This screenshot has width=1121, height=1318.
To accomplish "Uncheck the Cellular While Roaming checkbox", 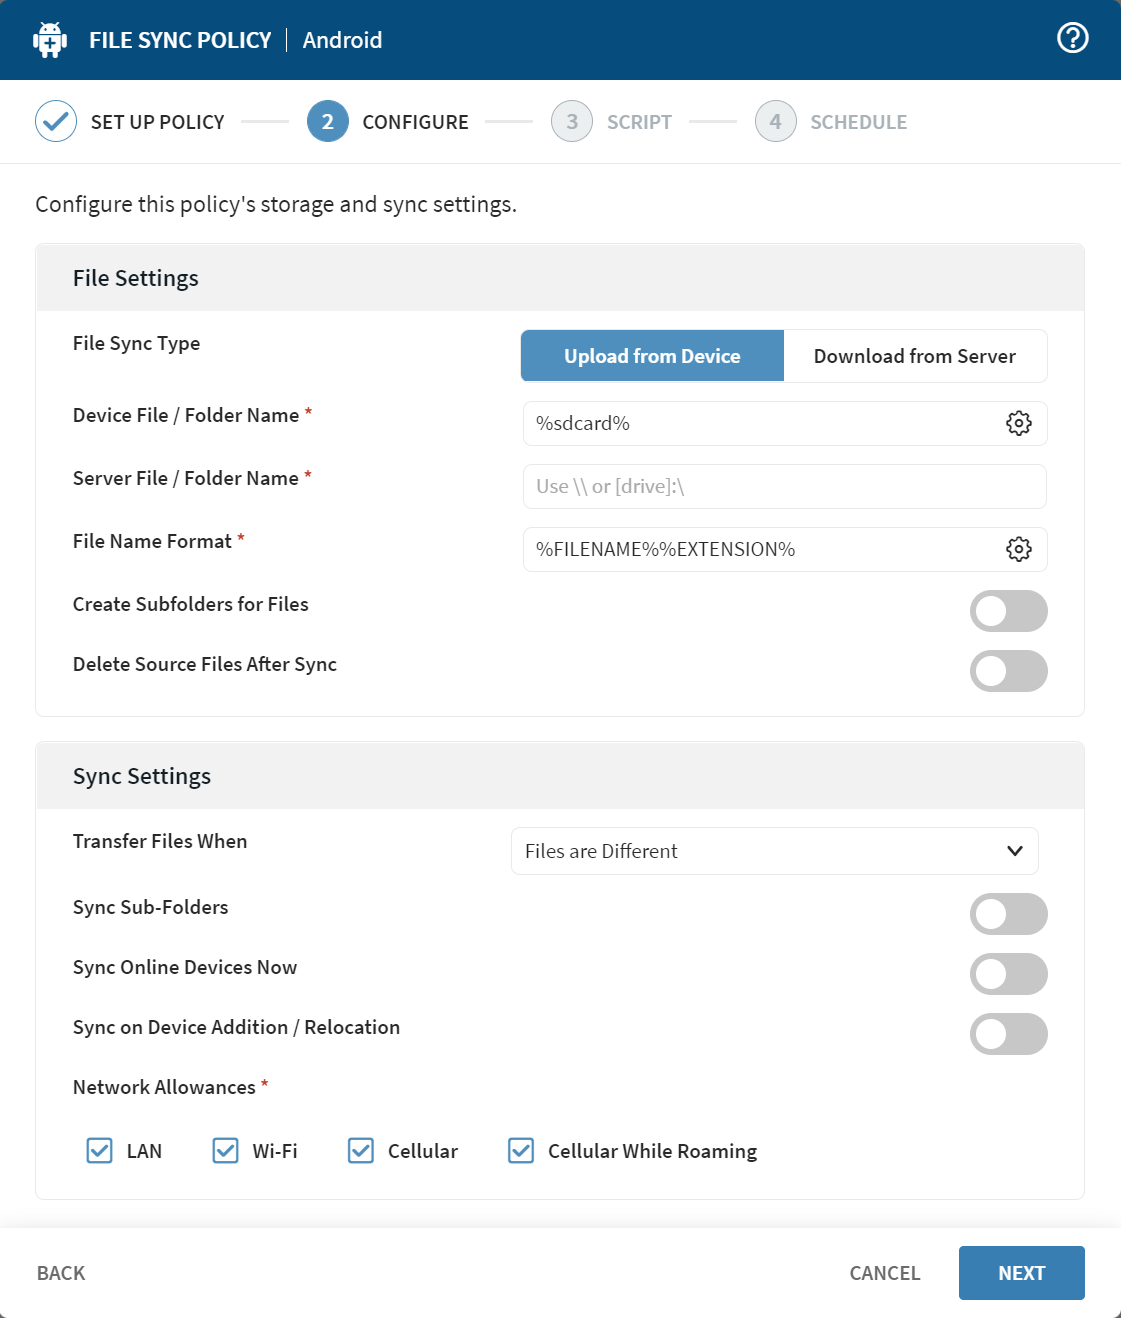I will tap(520, 1151).
